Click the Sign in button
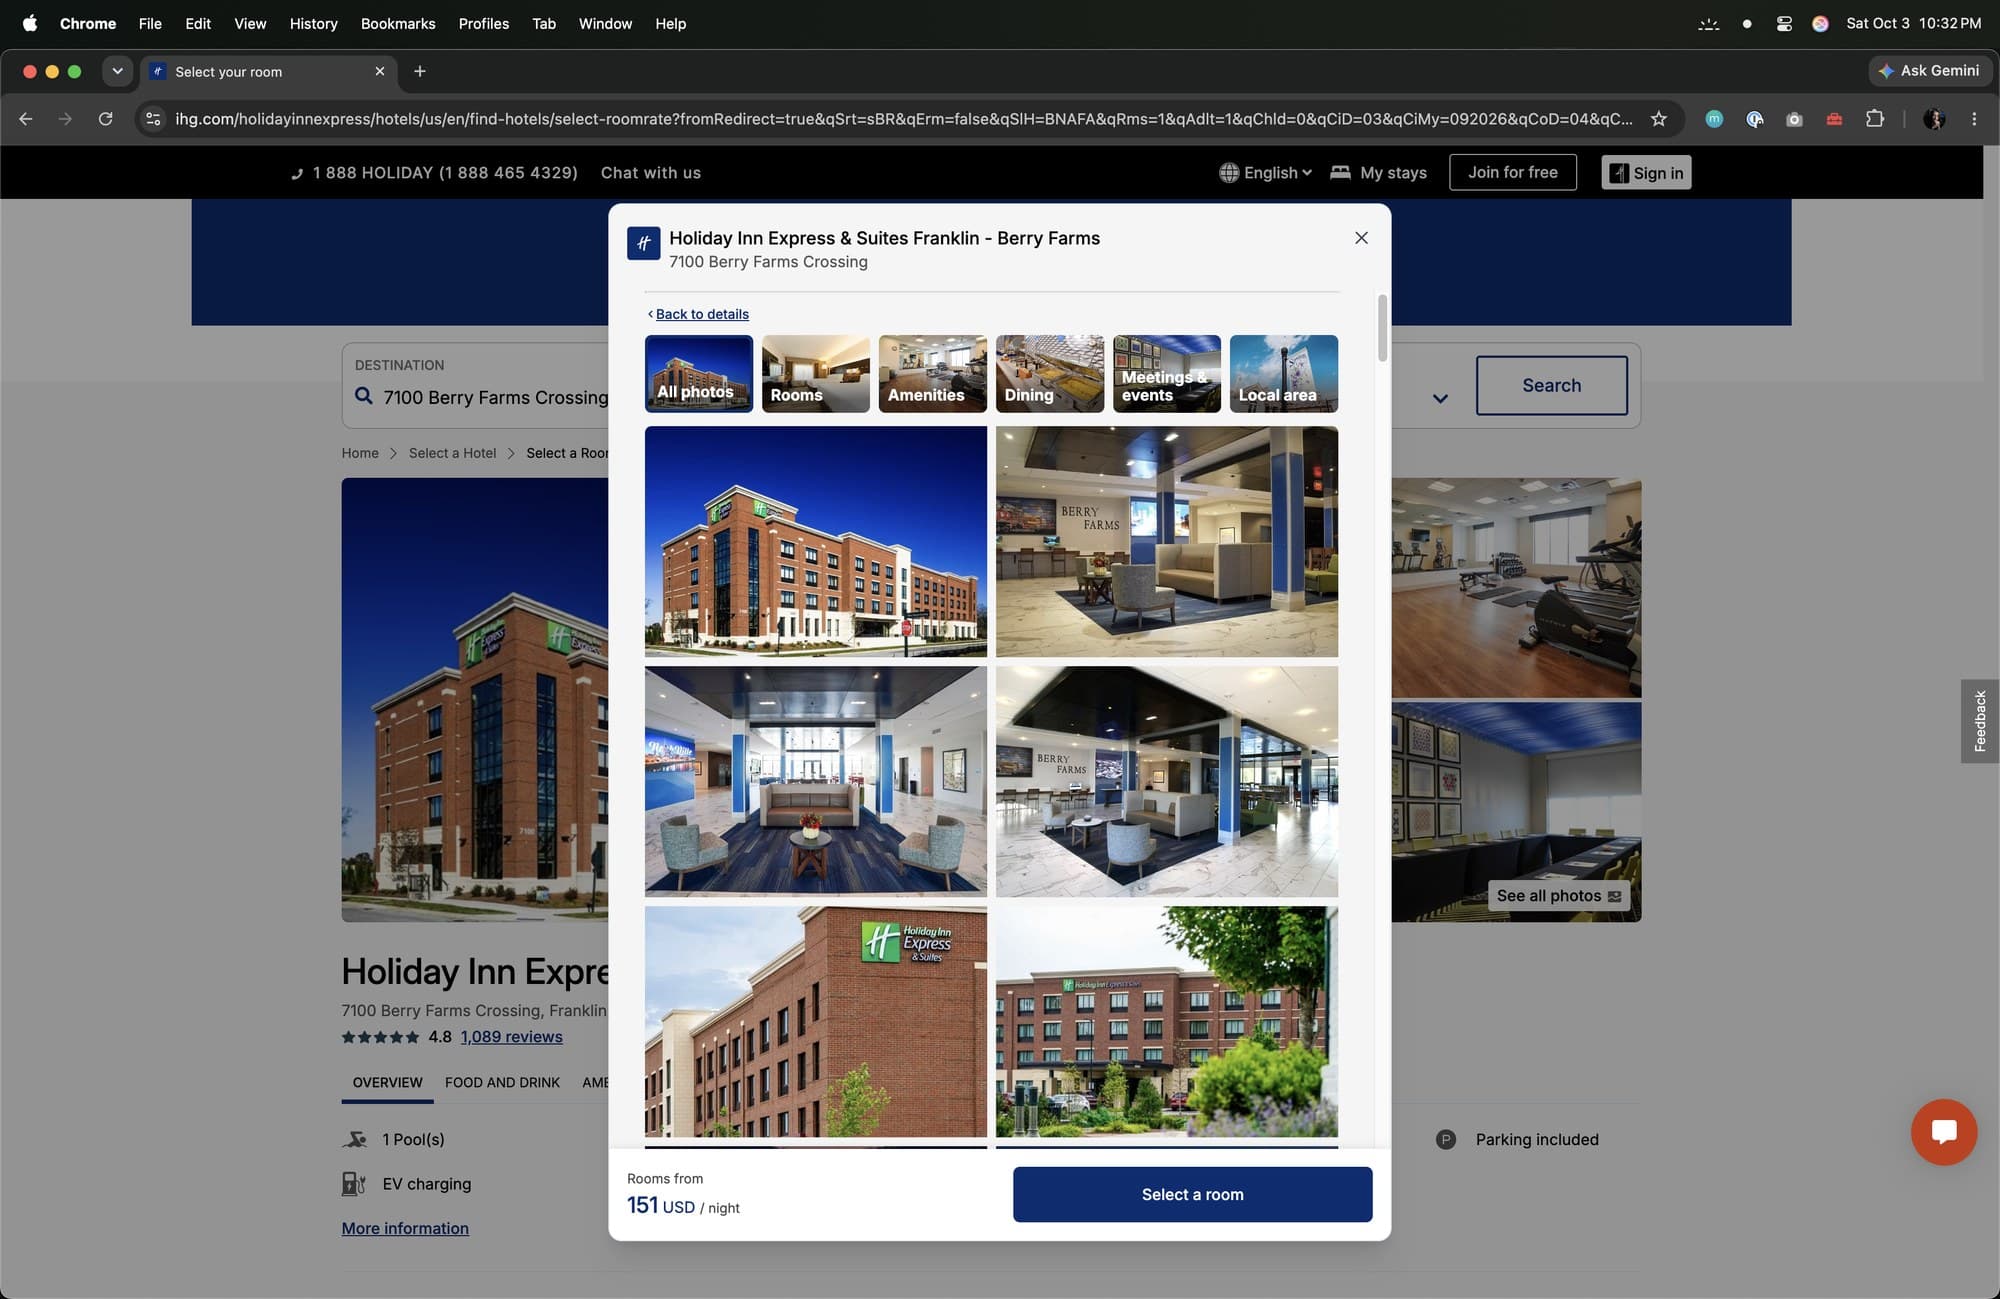 coord(1646,172)
